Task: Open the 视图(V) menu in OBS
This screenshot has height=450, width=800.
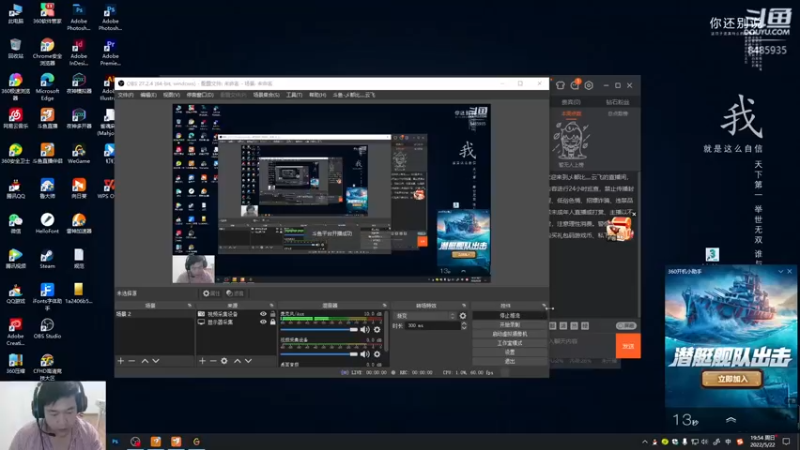Action: click(x=171, y=95)
